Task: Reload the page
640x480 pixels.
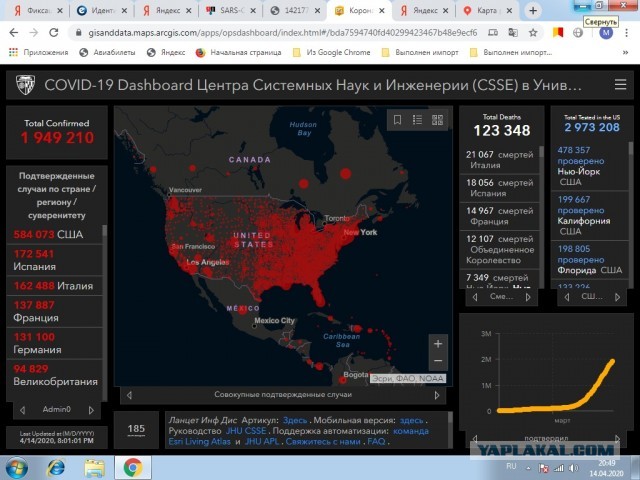Action: click(x=53, y=33)
